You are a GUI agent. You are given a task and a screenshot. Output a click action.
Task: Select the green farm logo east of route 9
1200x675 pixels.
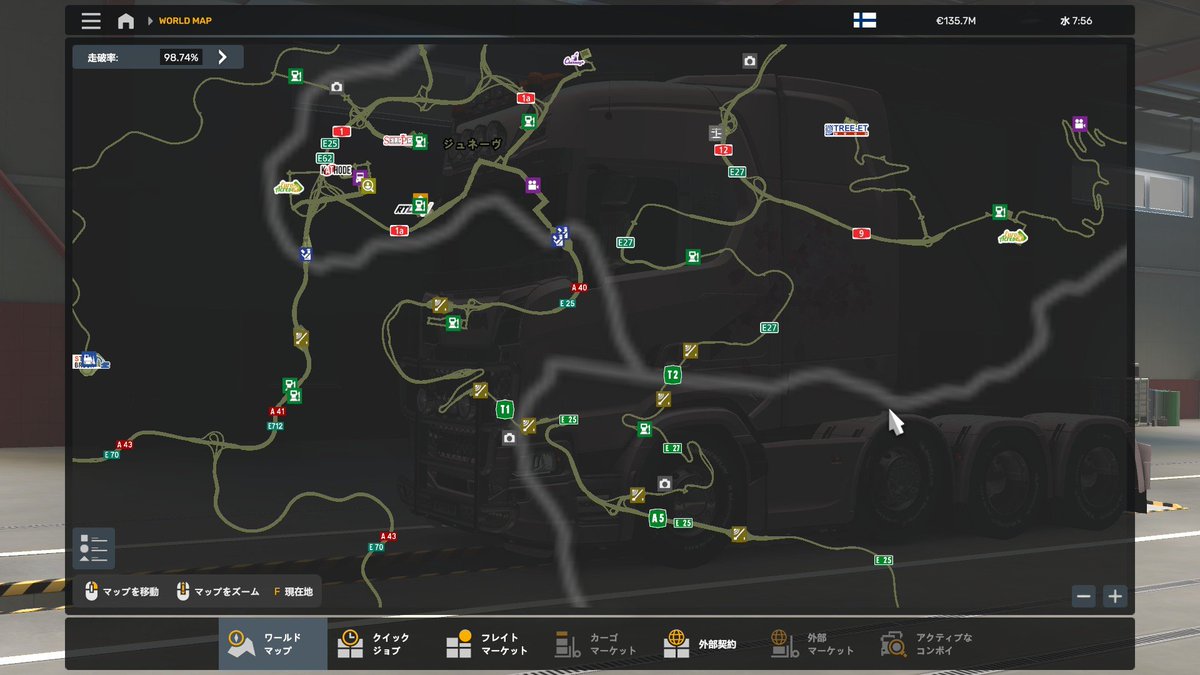(x=1013, y=236)
